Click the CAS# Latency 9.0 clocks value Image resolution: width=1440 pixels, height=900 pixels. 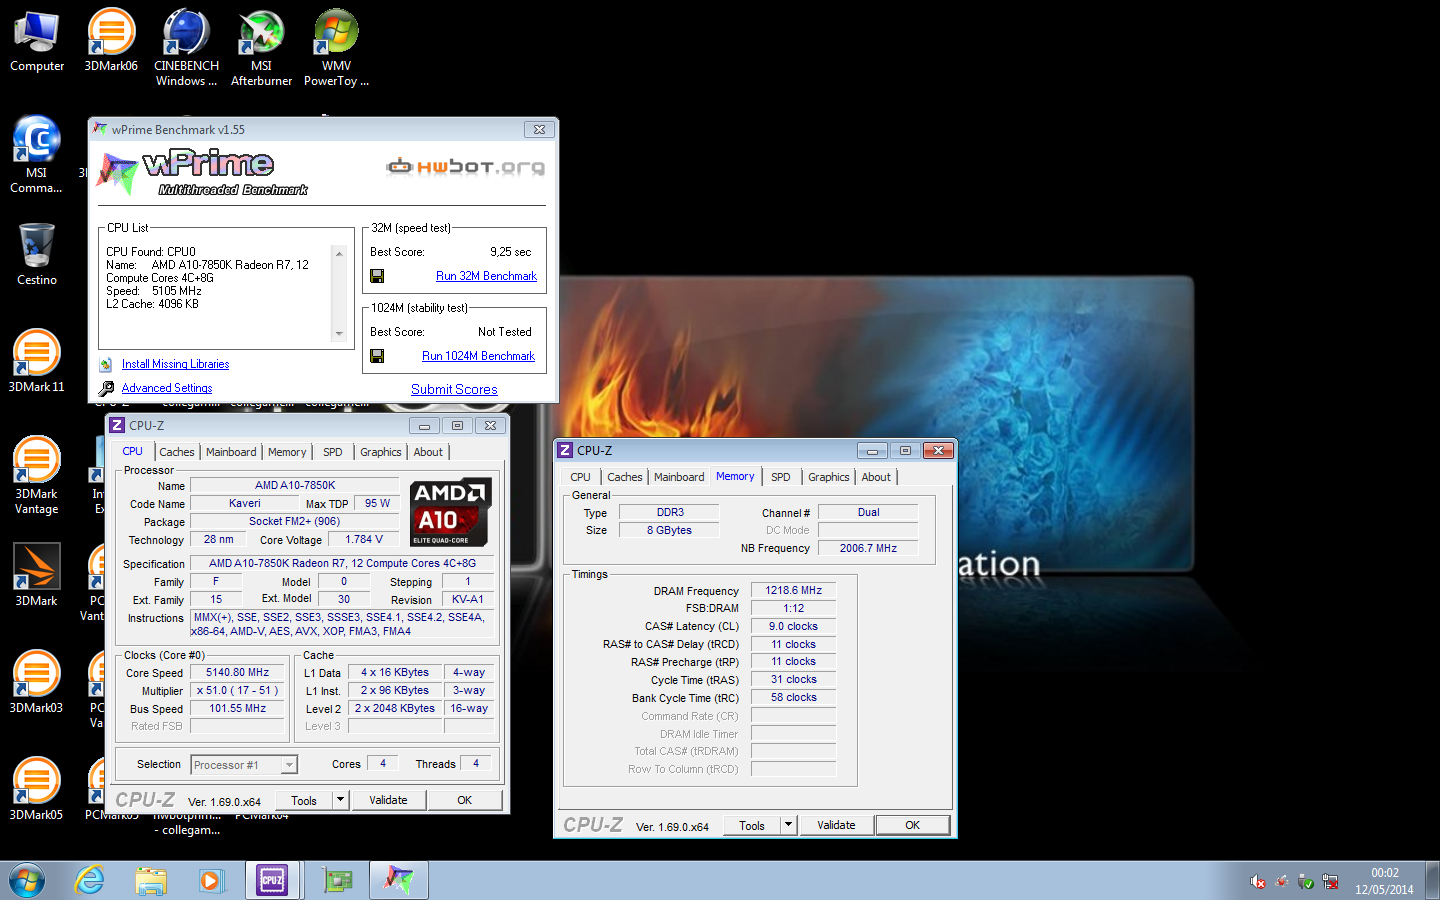(x=793, y=626)
